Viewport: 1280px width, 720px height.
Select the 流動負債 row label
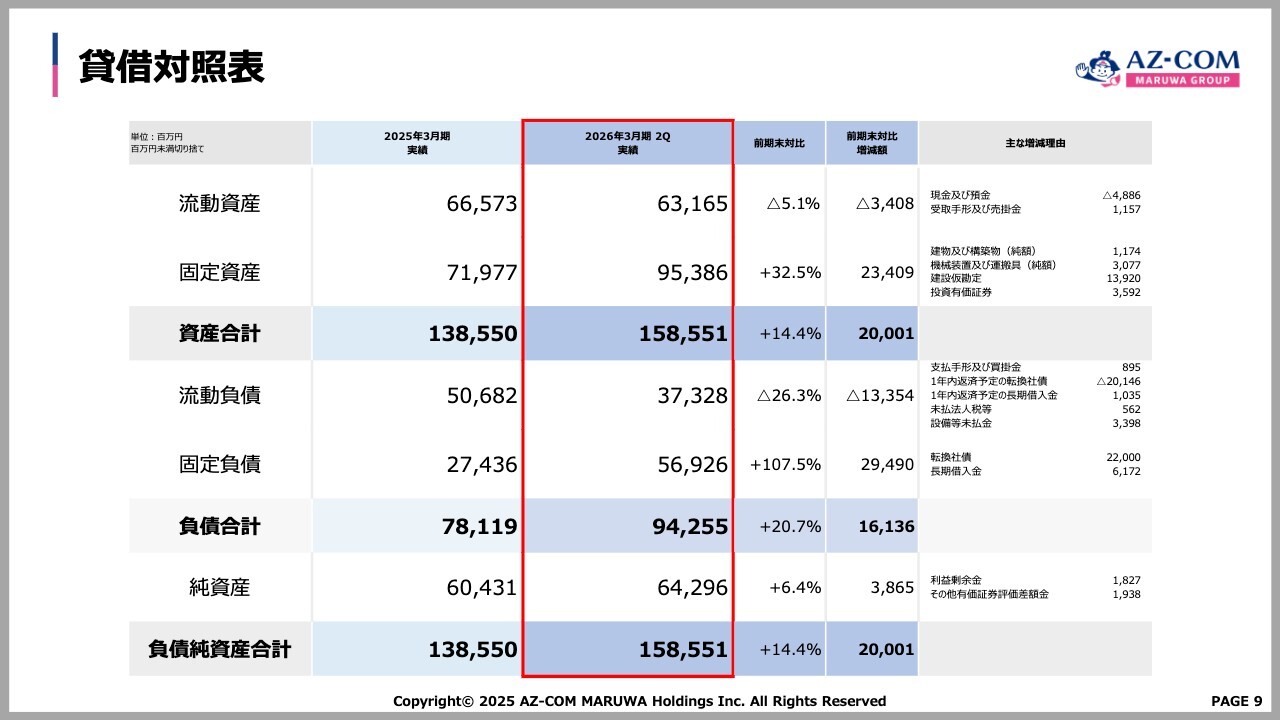pos(219,396)
